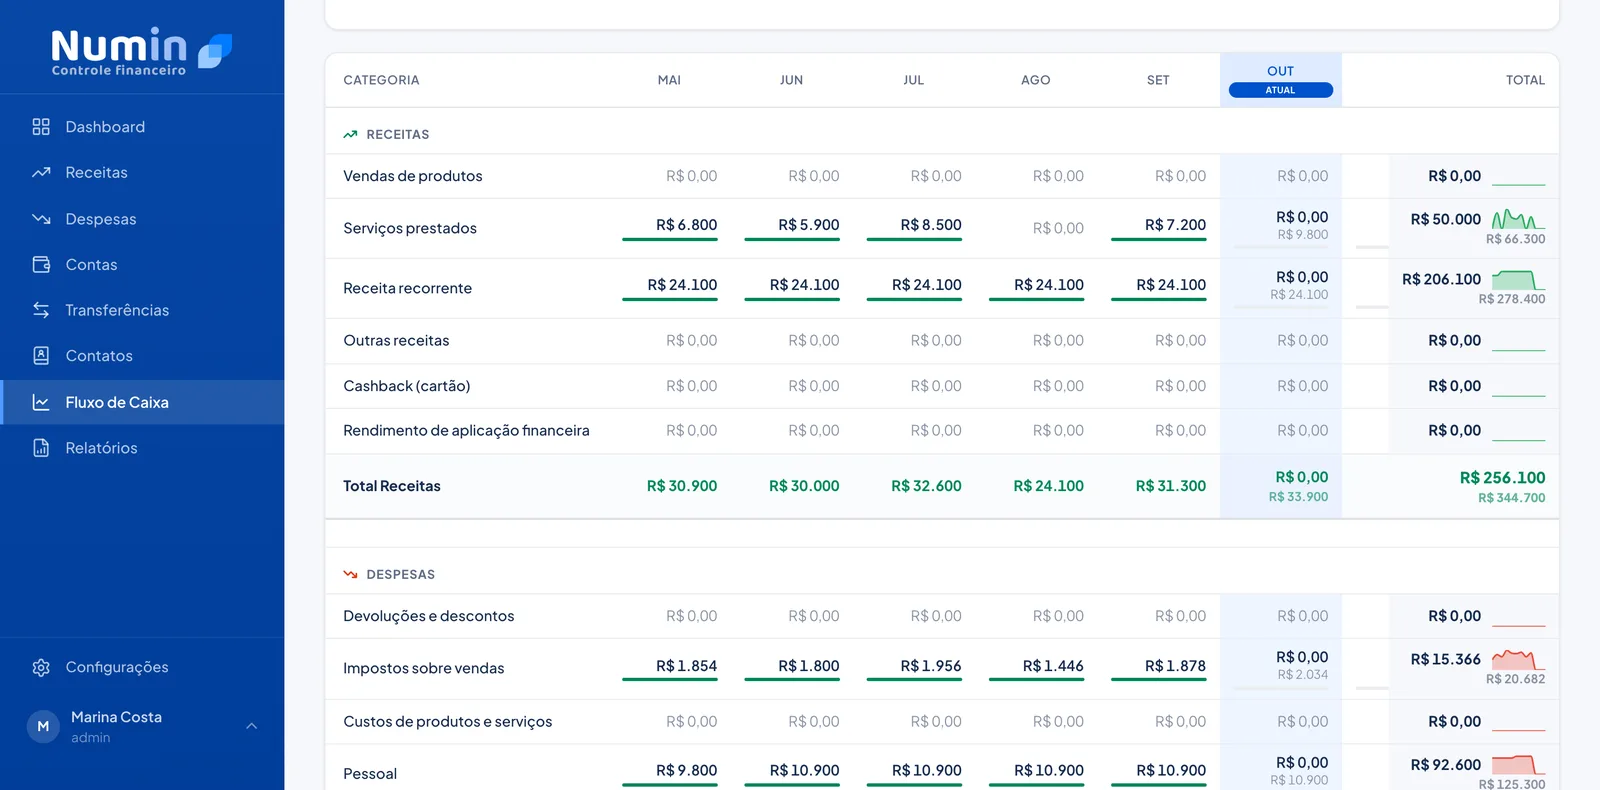Image resolution: width=1600 pixels, height=790 pixels.
Task: Click the Receitas trending-up sidebar icon
Action: (x=41, y=172)
